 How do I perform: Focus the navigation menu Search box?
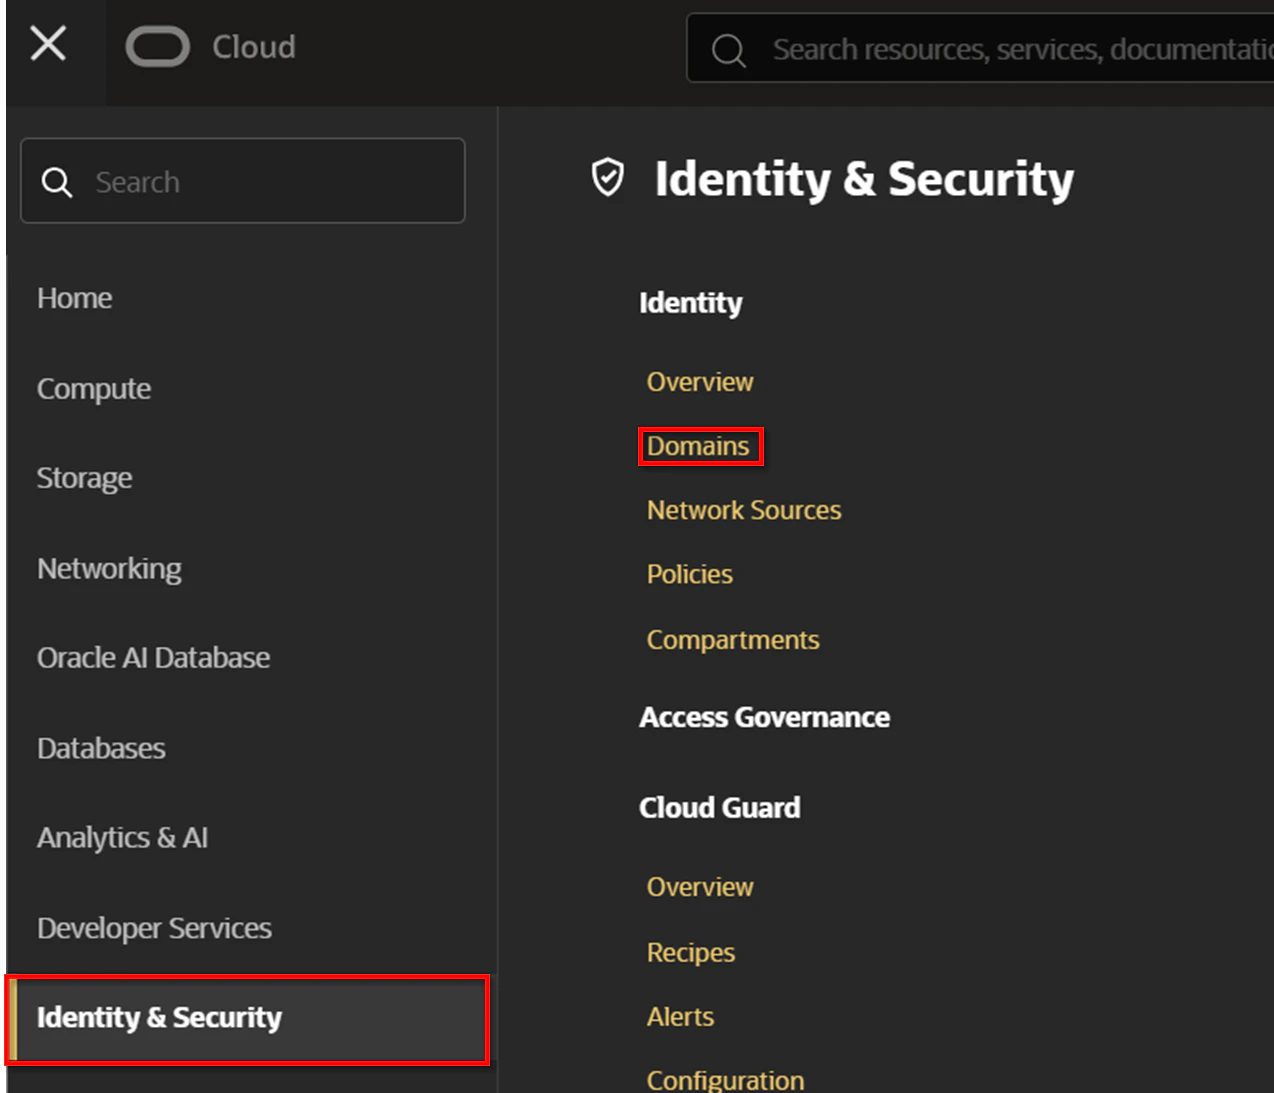pos(243,181)
